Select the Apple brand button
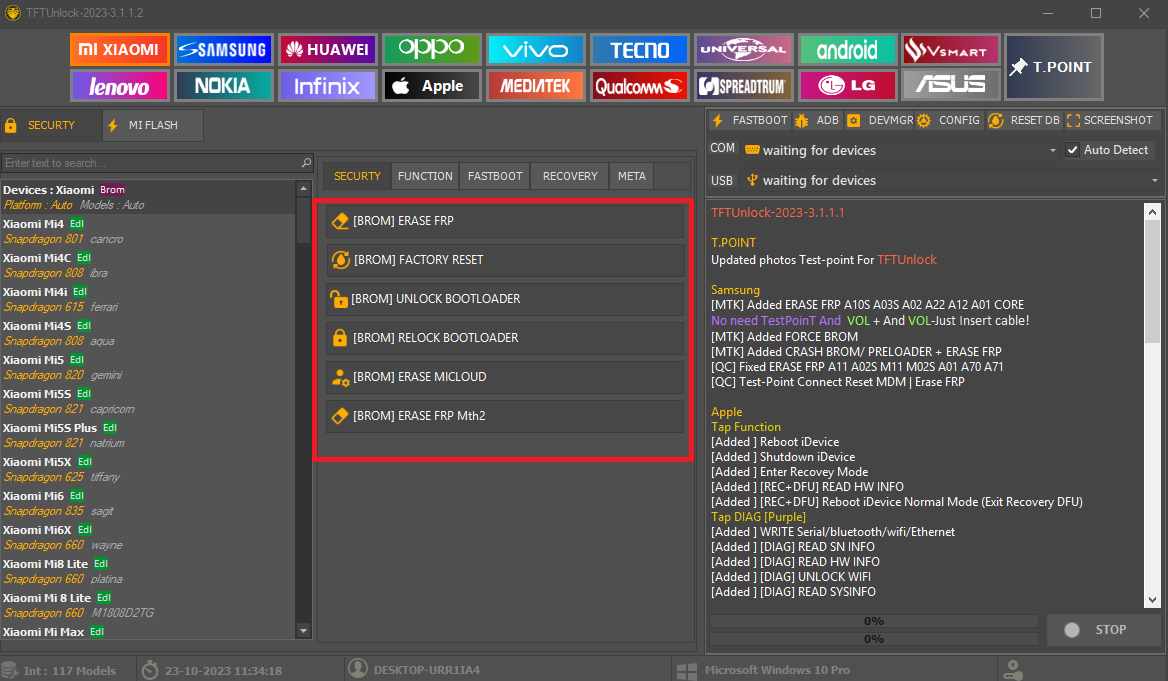 (x=431, y=86)
